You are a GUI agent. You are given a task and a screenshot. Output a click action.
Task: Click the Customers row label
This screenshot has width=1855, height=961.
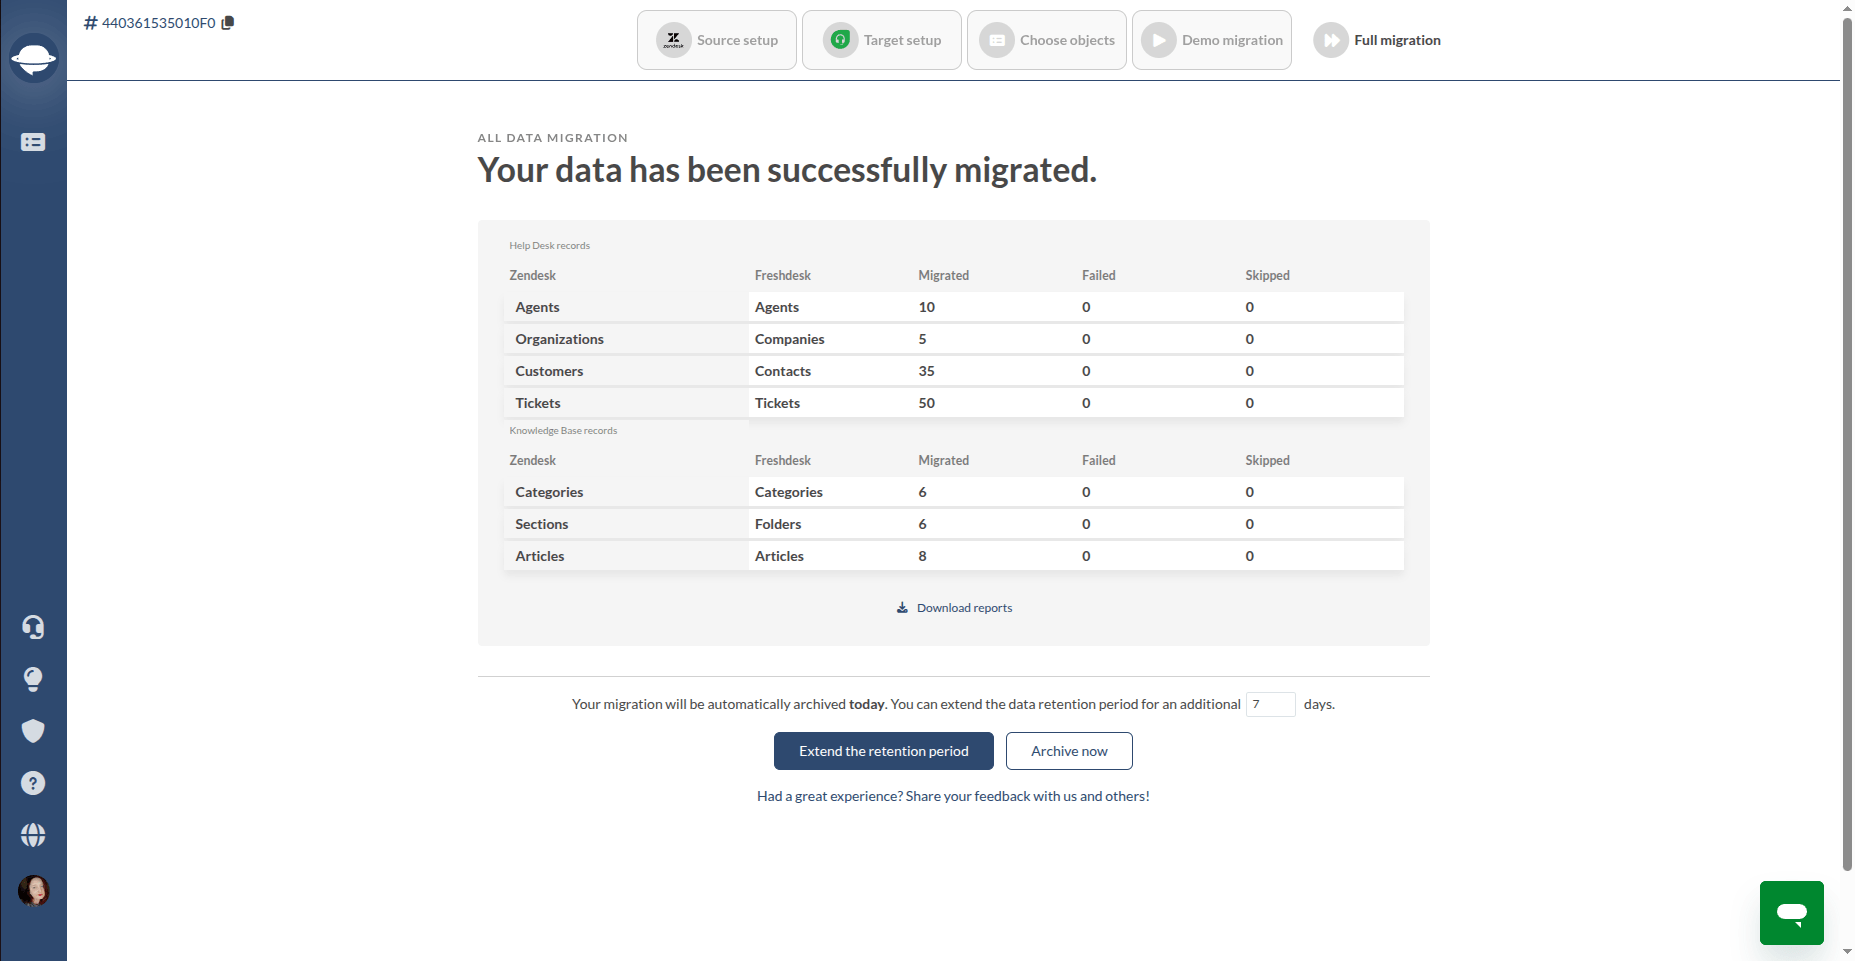click(x=549, y=371)
